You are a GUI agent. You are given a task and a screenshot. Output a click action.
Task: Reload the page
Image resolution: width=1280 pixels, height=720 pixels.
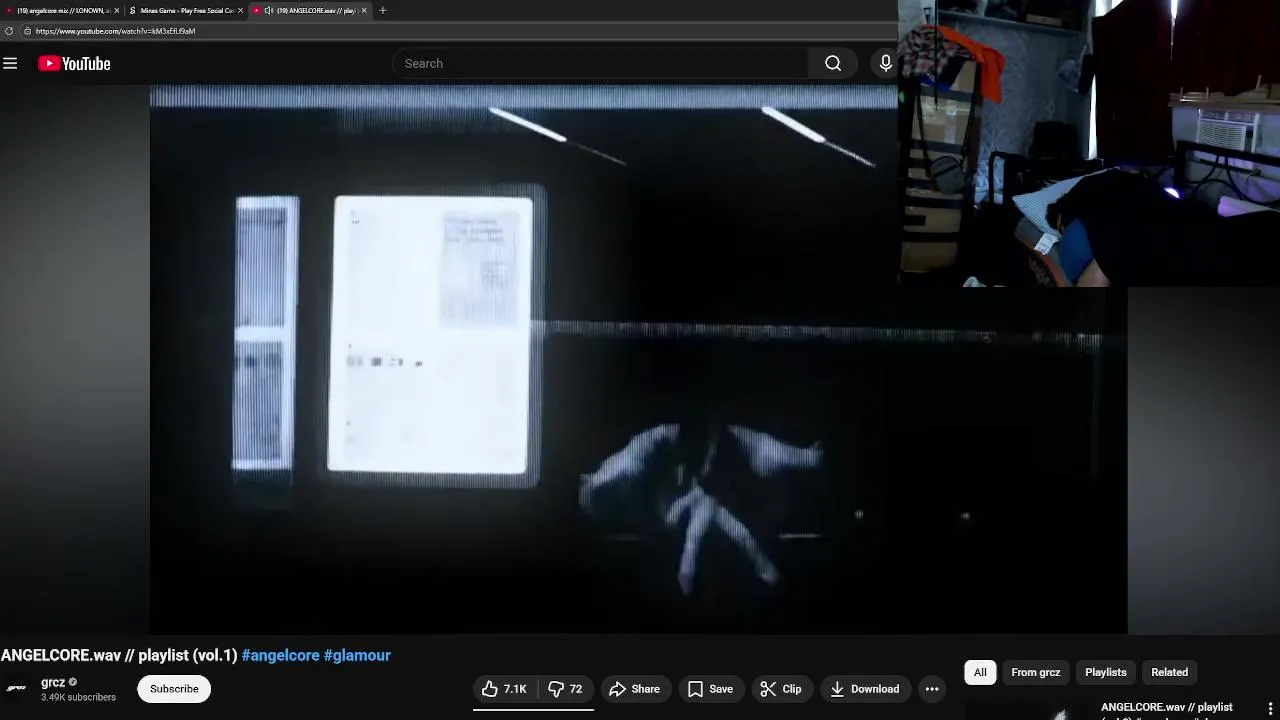point(9,31)
